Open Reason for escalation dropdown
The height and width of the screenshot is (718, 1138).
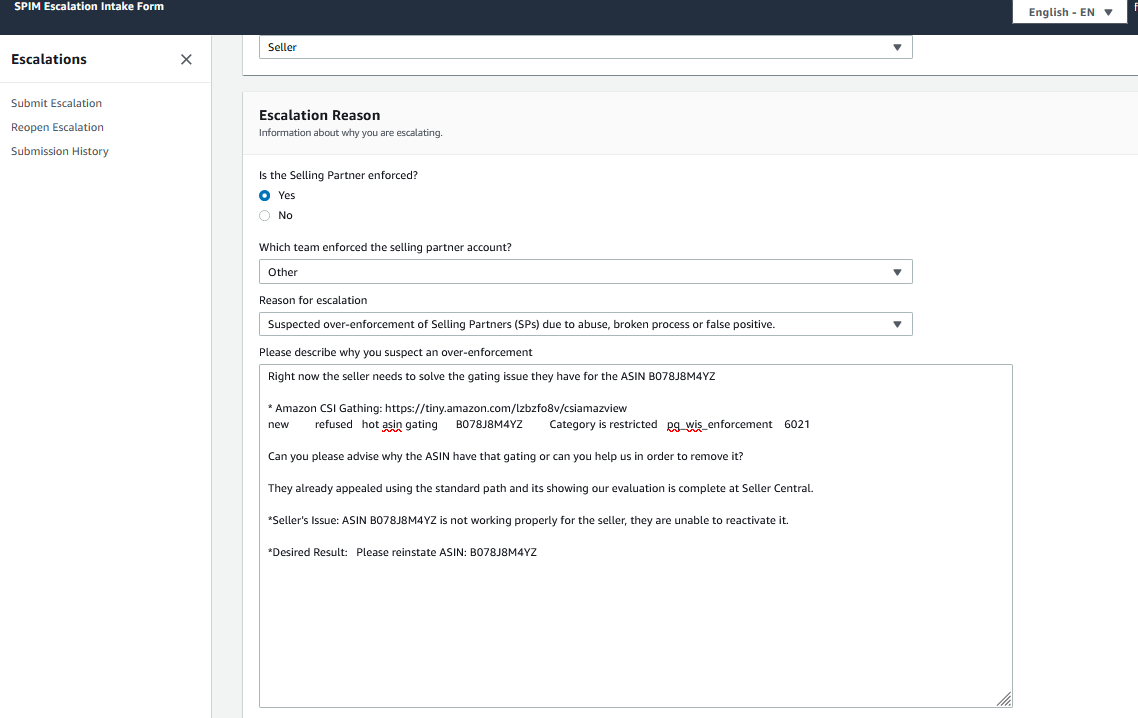point(585,324)
